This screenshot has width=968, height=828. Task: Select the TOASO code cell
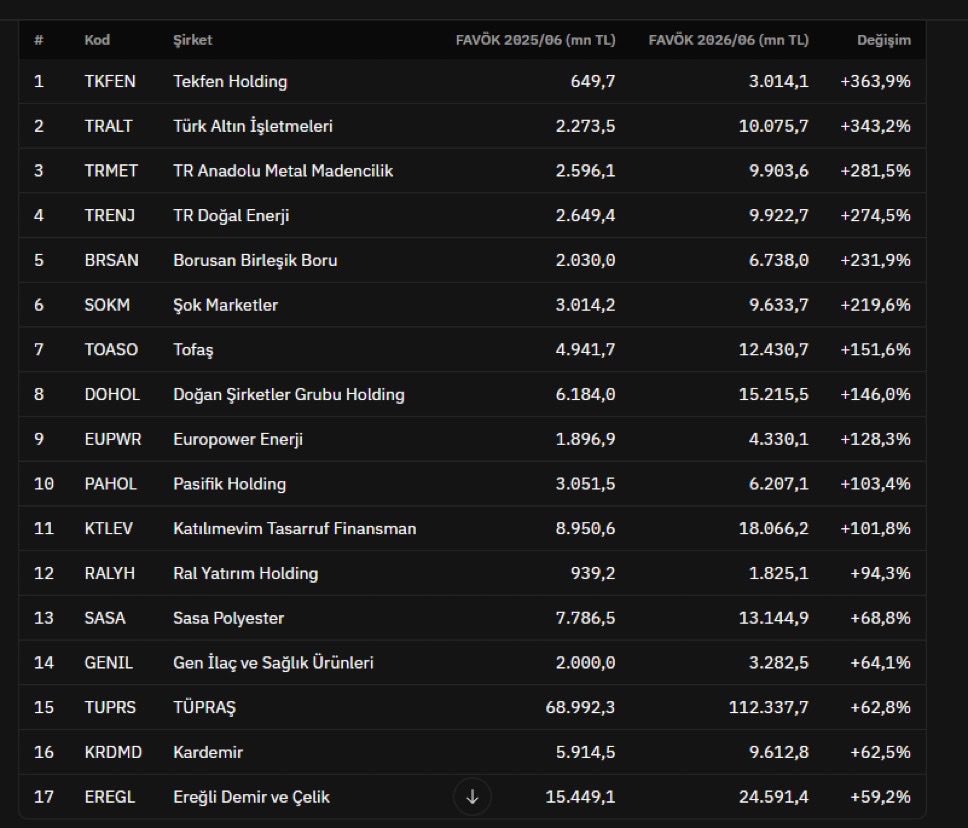tap(111, 349)
